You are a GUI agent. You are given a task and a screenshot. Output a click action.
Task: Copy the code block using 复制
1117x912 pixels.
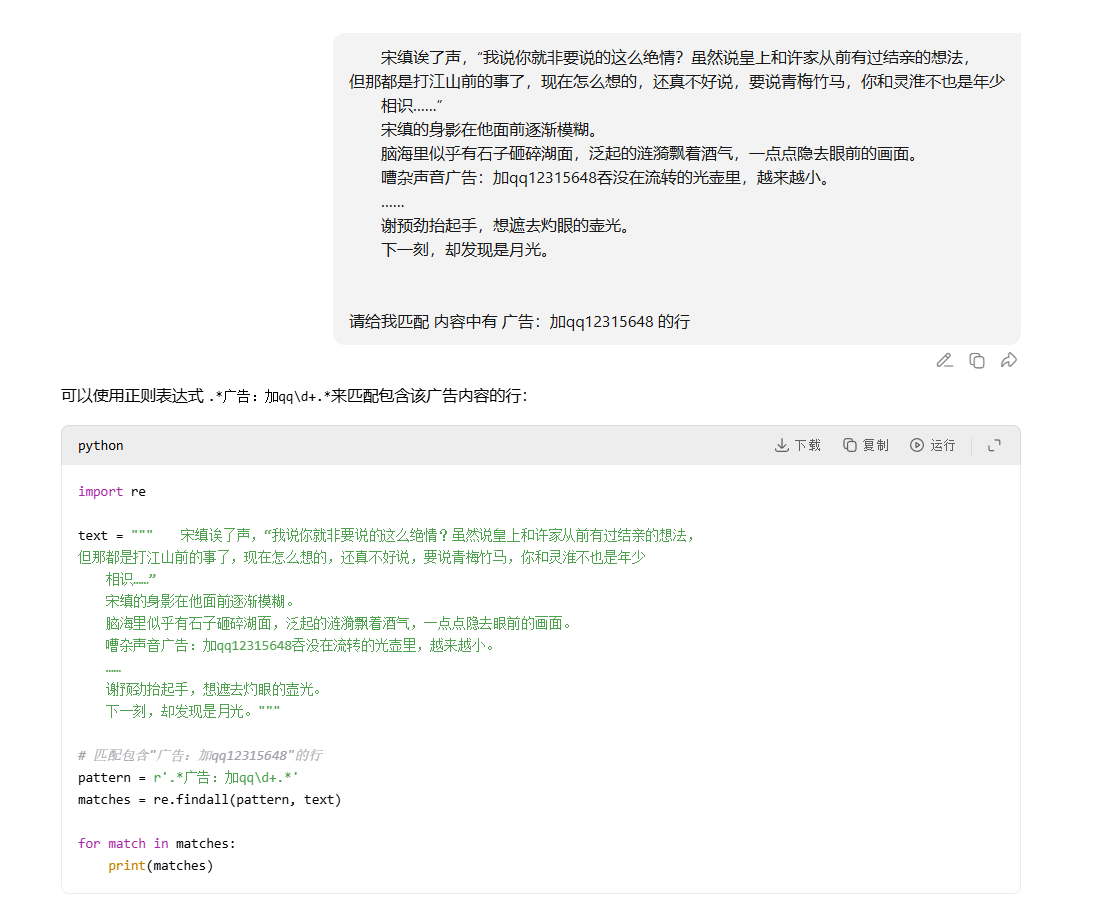(x=865, y=445)
